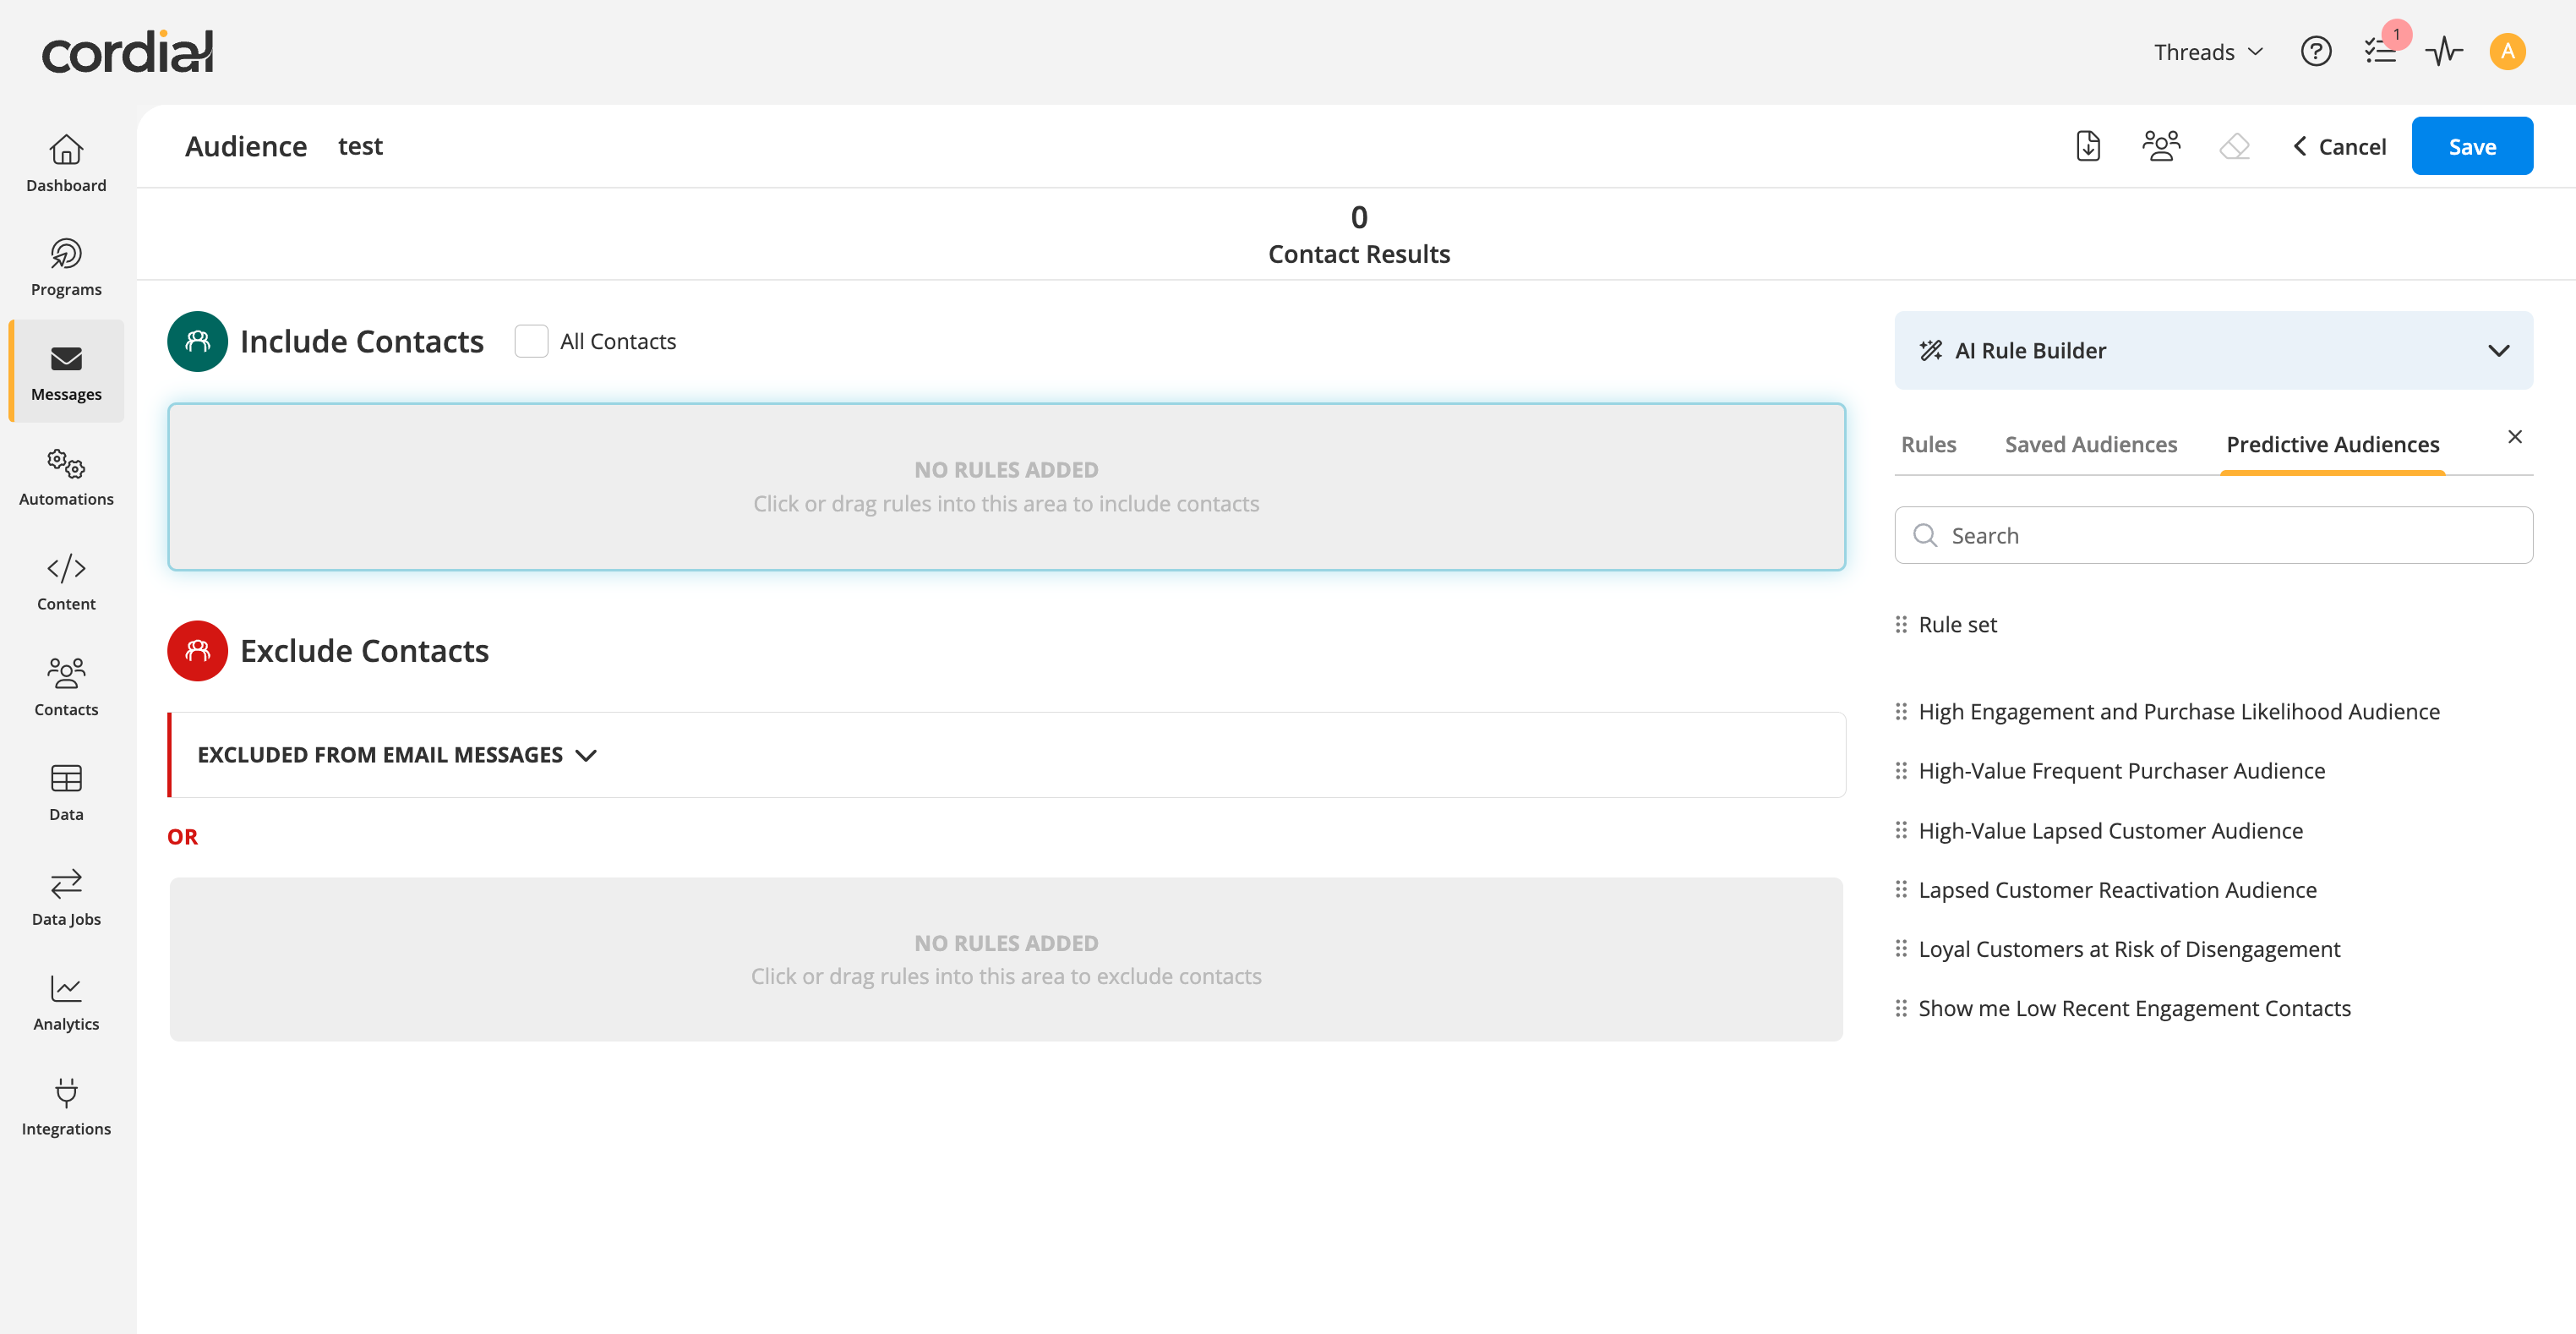Select High-Value Lapsed Customer Audience
Viewport: 2576px width, 1334px height.
(2110, 830)
